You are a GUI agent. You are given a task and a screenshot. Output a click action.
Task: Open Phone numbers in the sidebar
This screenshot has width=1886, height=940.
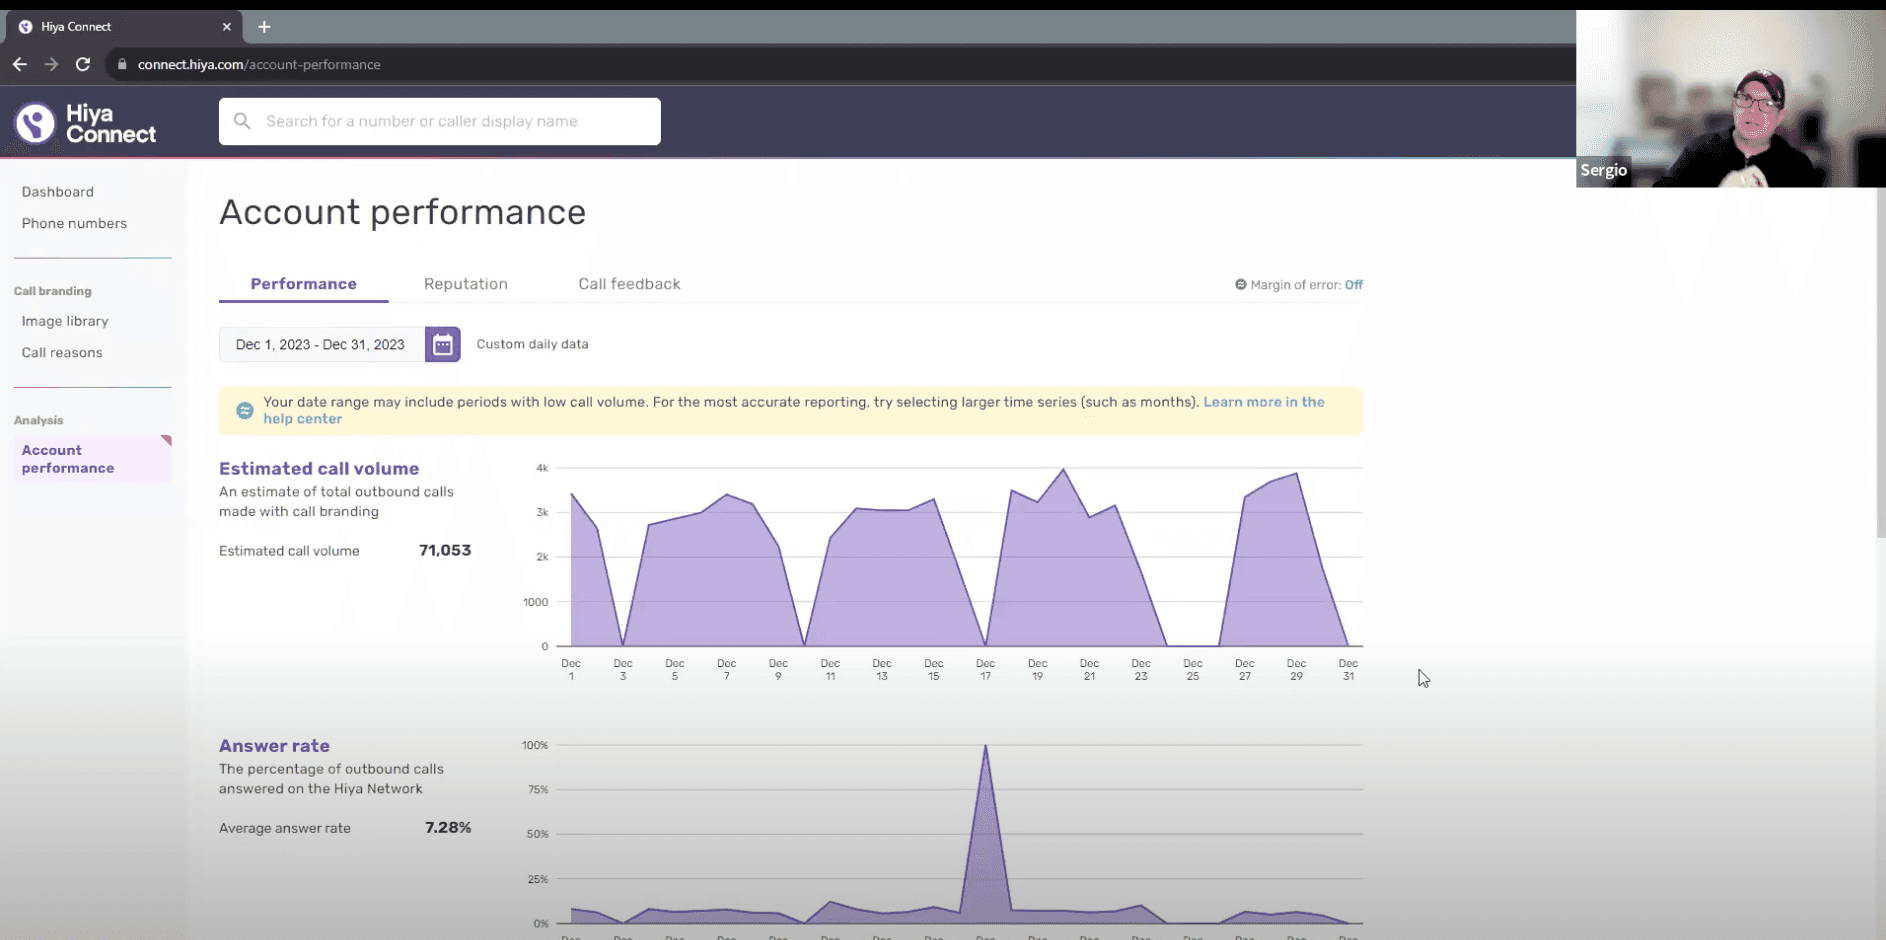pyautogui.click(x=74, y=224)
